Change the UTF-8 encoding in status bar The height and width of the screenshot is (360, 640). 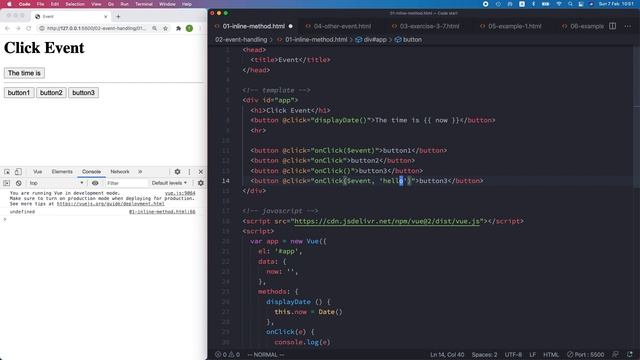pos(513,355)
